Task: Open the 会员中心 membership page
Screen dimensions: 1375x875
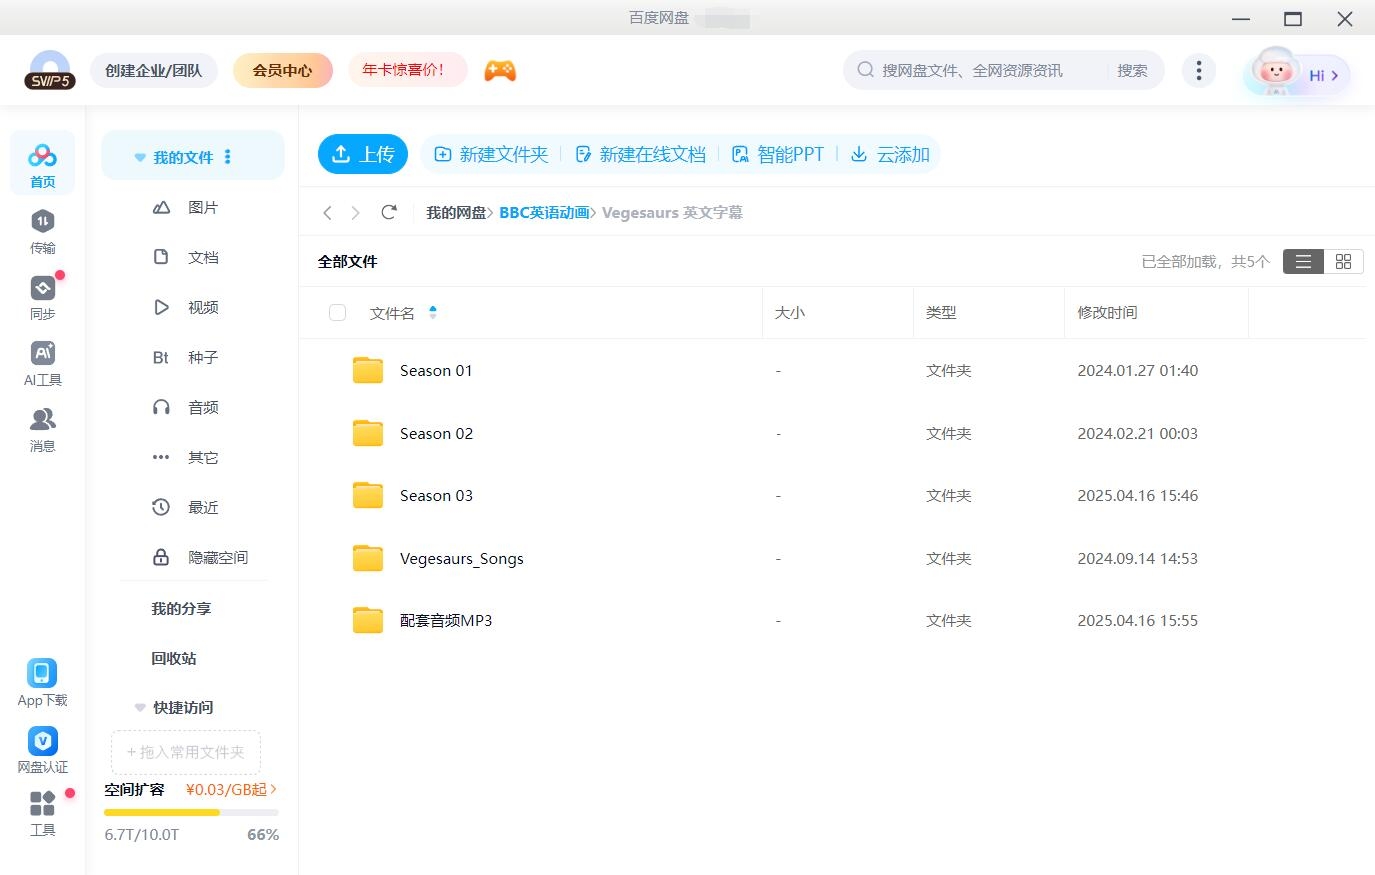Action: [x=282, y=70]
